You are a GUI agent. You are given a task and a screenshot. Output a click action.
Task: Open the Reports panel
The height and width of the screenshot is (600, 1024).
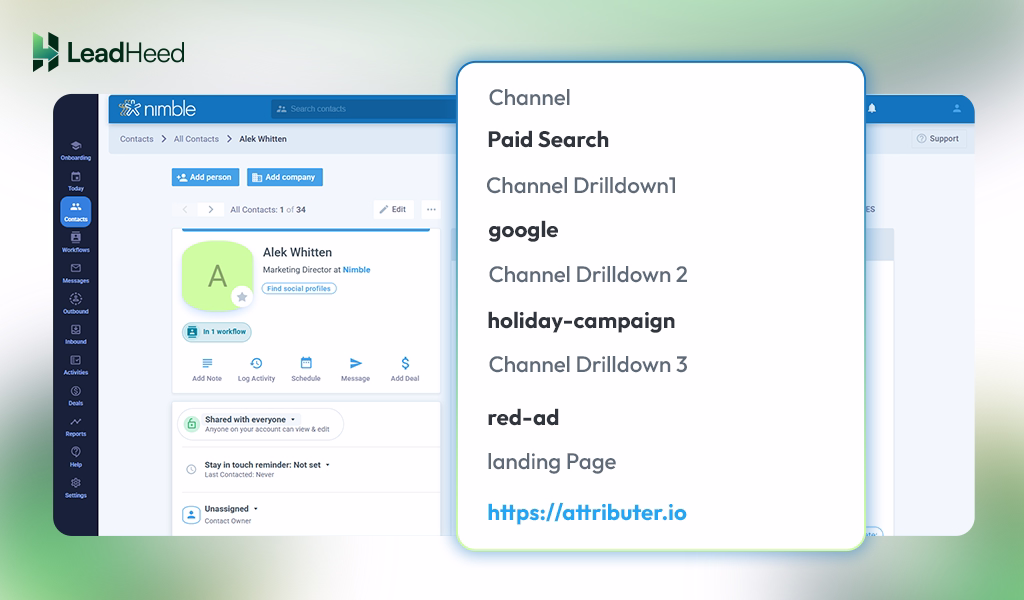click(x=76, y=427)
